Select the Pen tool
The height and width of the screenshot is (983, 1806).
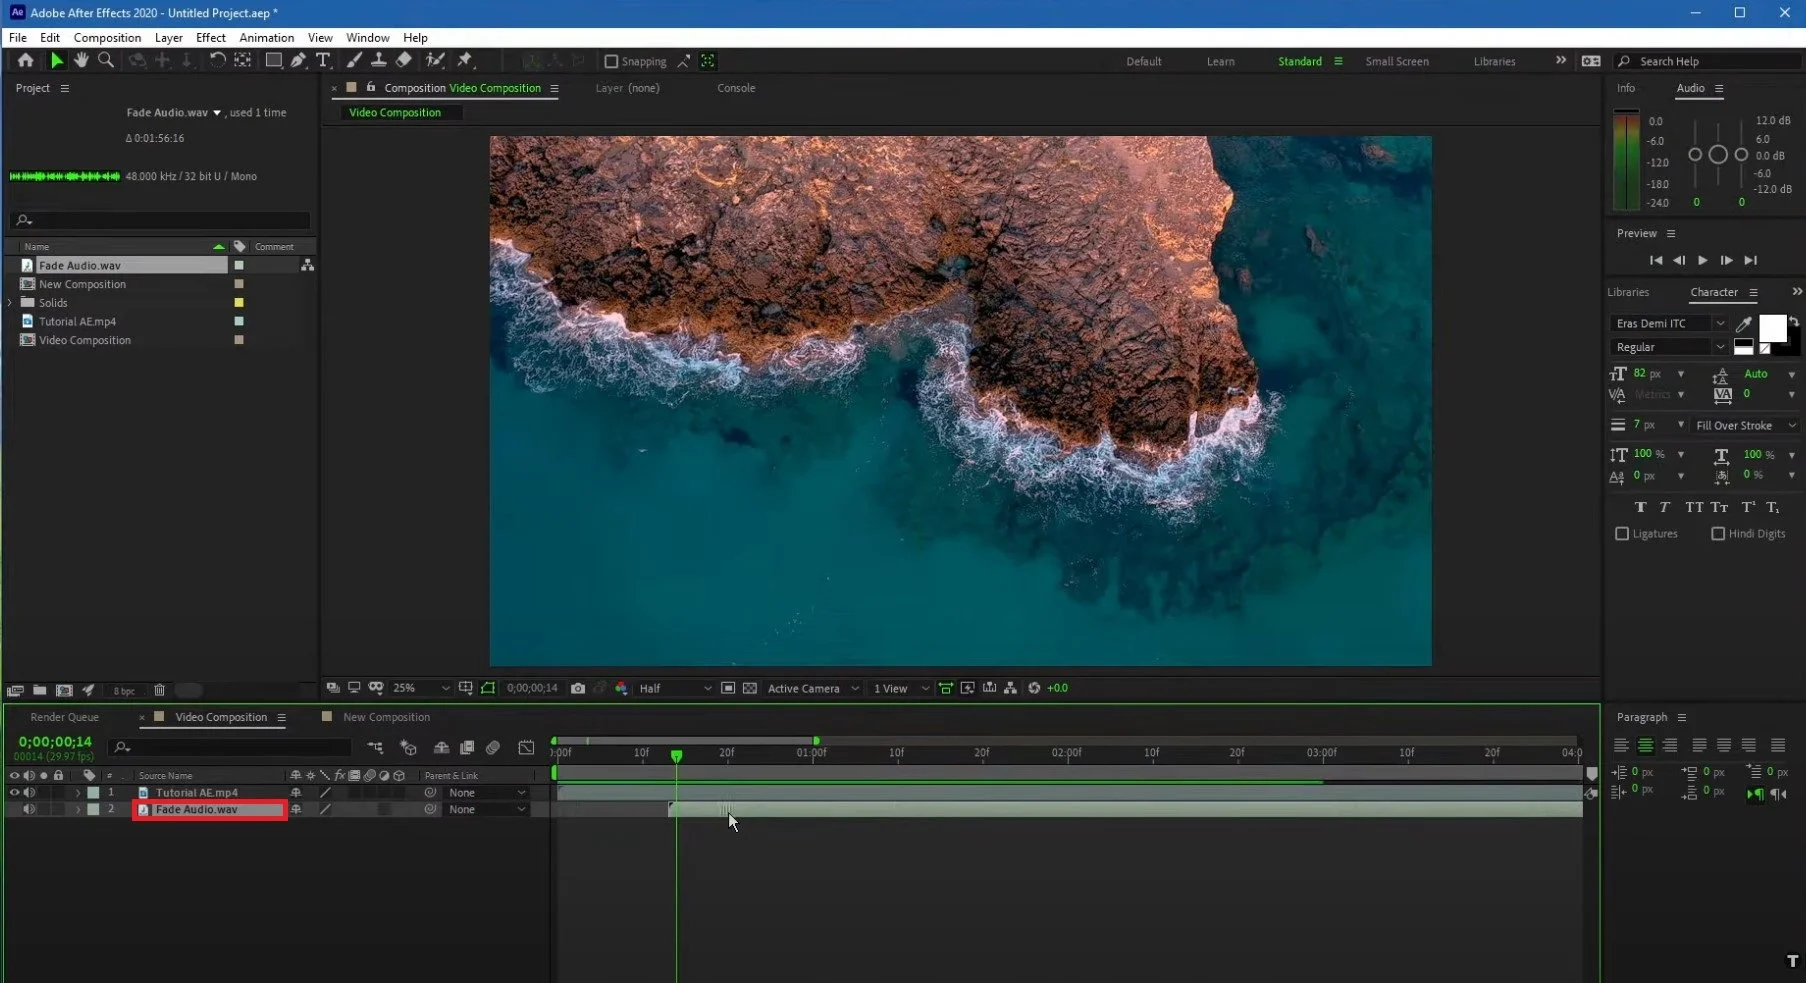298,61
